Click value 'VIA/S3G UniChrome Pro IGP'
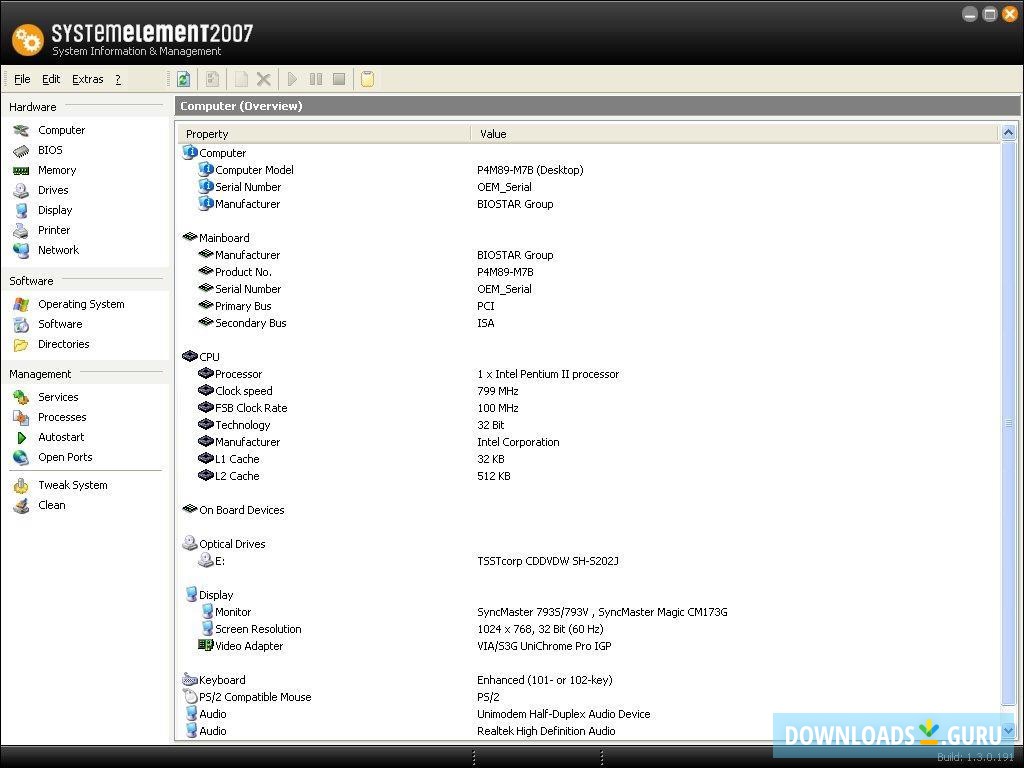 (544, 646)
